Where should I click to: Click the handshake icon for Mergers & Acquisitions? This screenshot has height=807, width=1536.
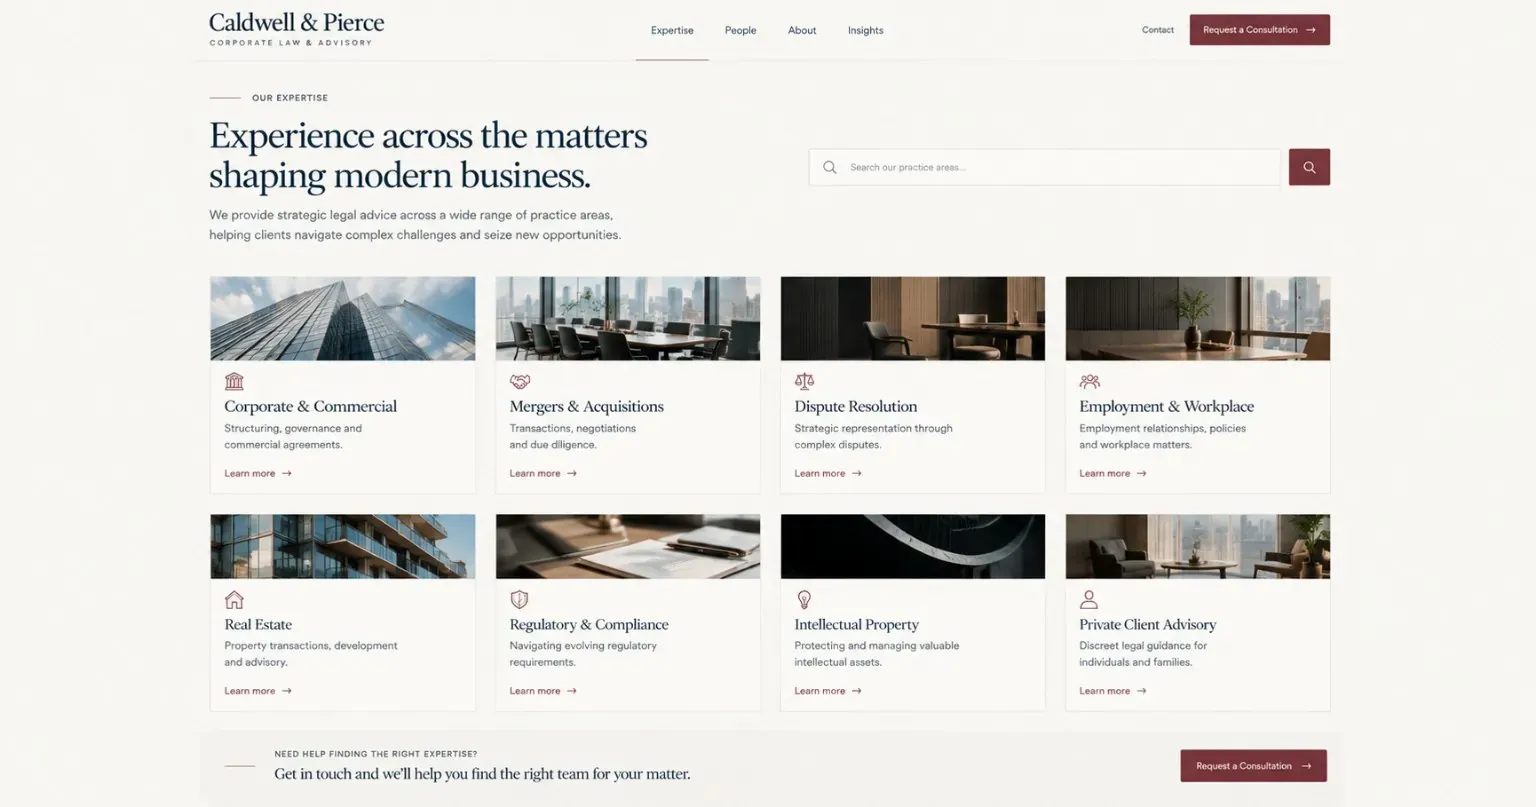click(520, 381)
